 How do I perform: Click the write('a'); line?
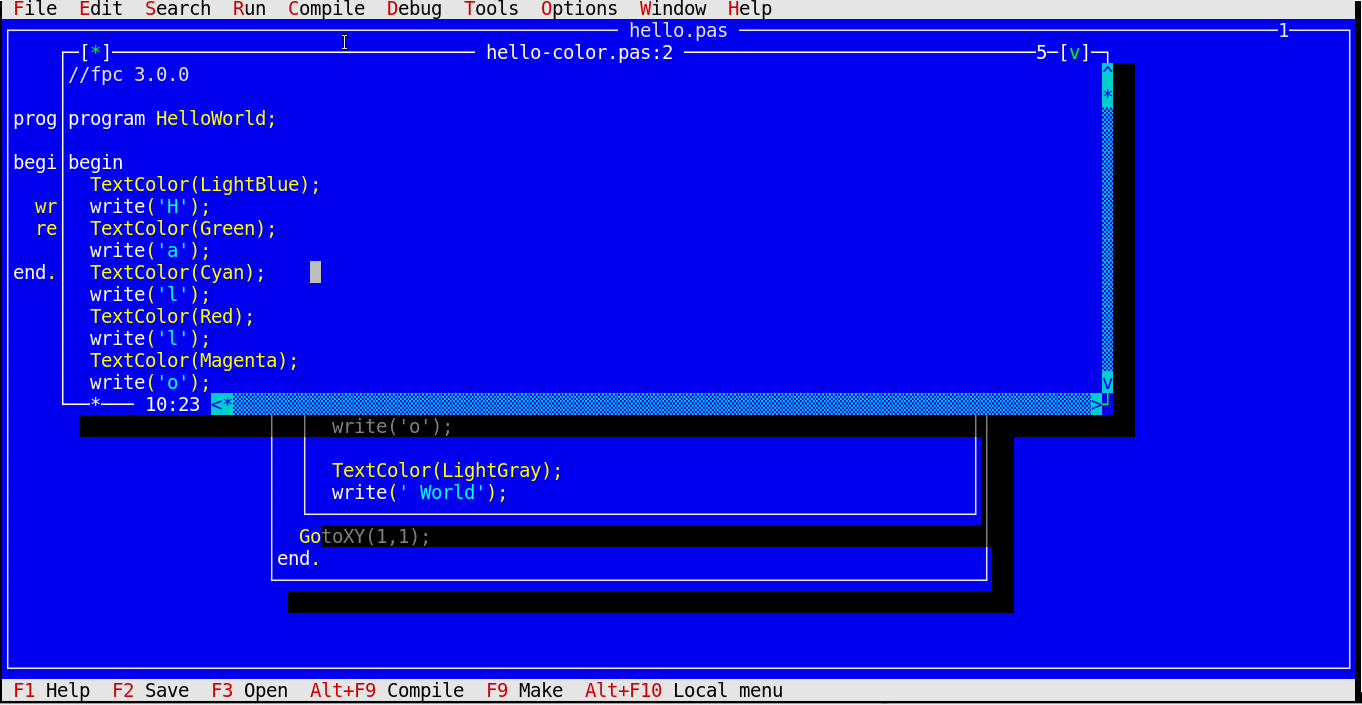(x=150, y=250)
